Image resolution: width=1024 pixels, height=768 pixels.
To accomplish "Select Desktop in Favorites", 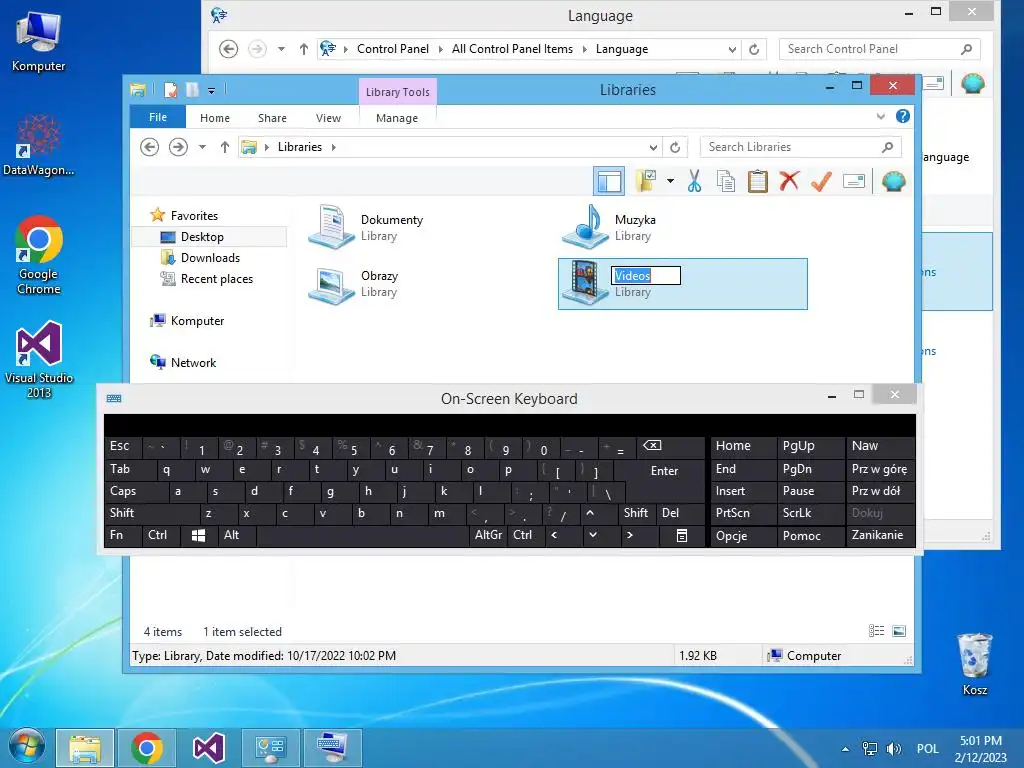I will (202, 236).
